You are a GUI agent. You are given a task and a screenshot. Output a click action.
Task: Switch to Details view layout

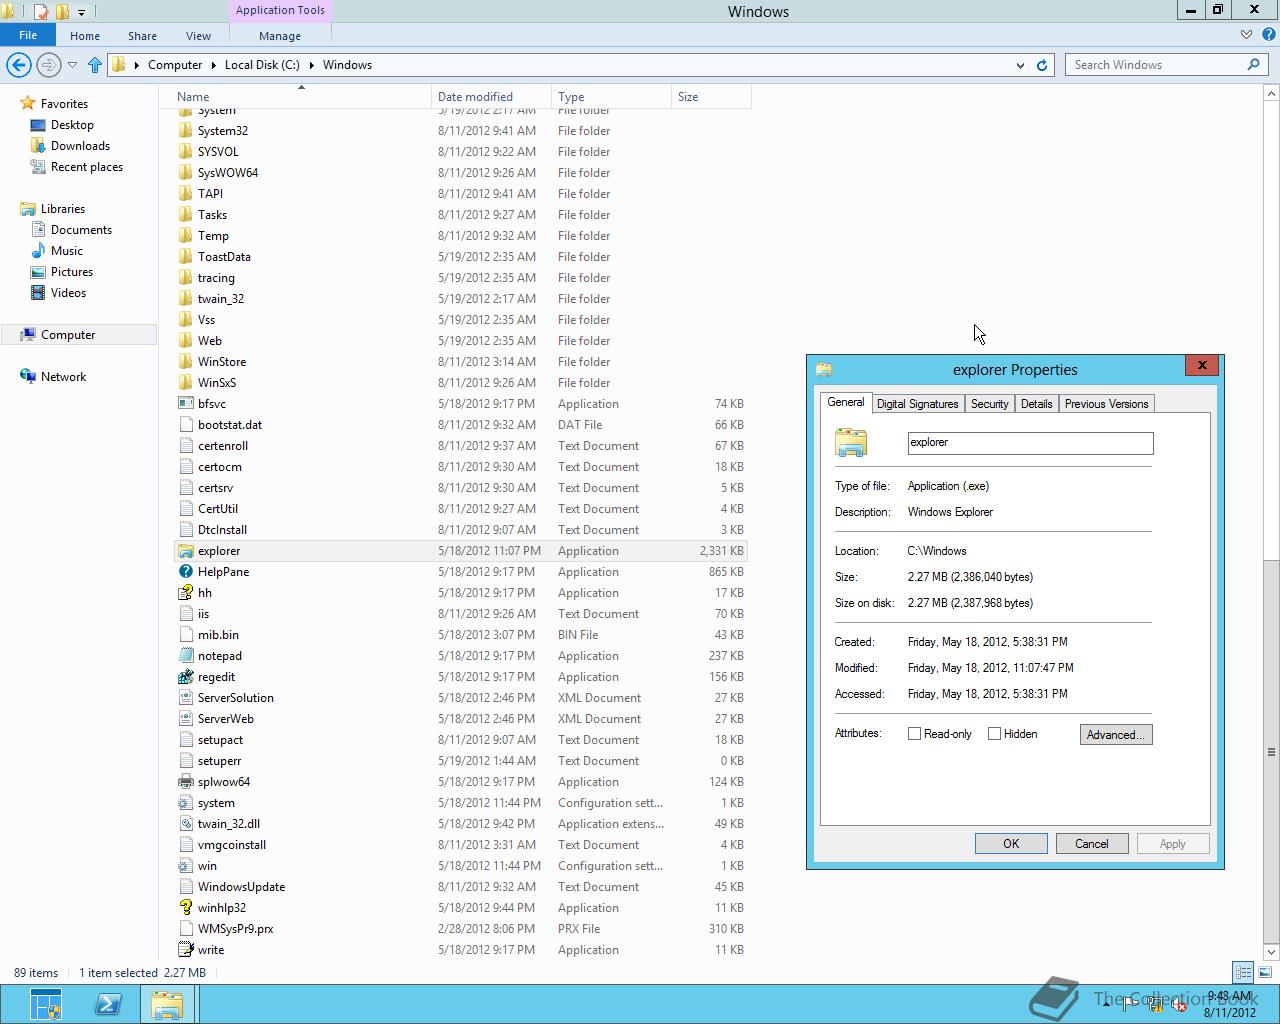point(1243,972)
